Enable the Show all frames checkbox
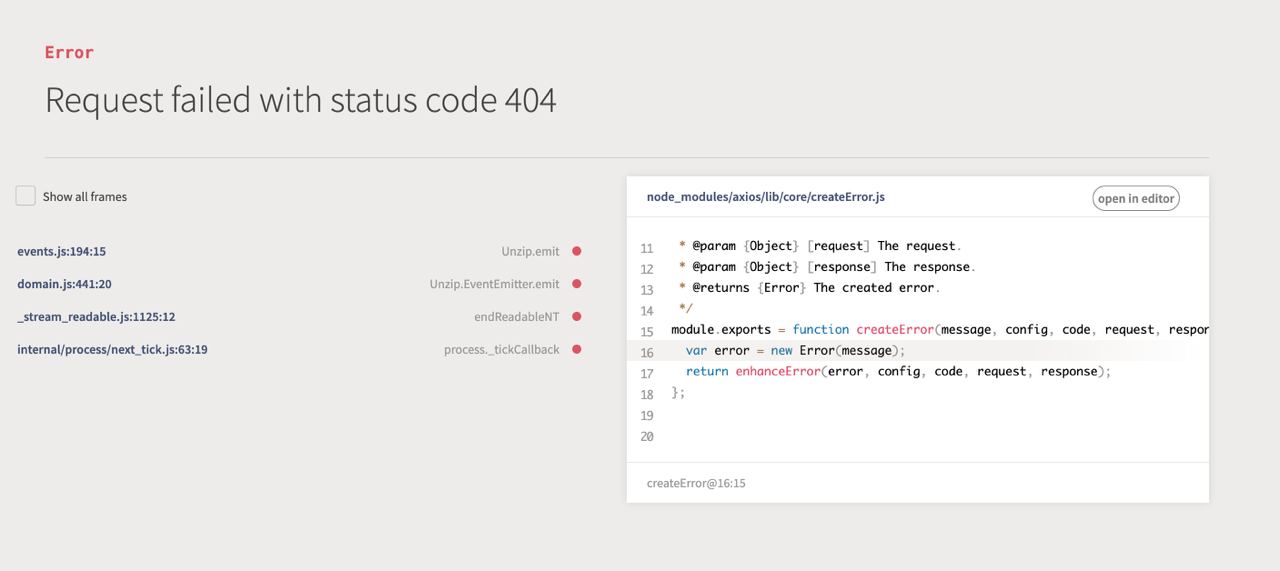 (25, 196)
